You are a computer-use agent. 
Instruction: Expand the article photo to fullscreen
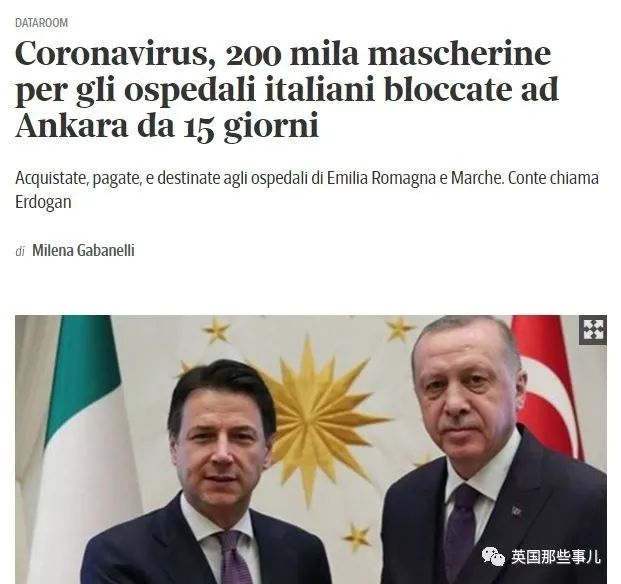pyautogui.click(x=593, y=330)
